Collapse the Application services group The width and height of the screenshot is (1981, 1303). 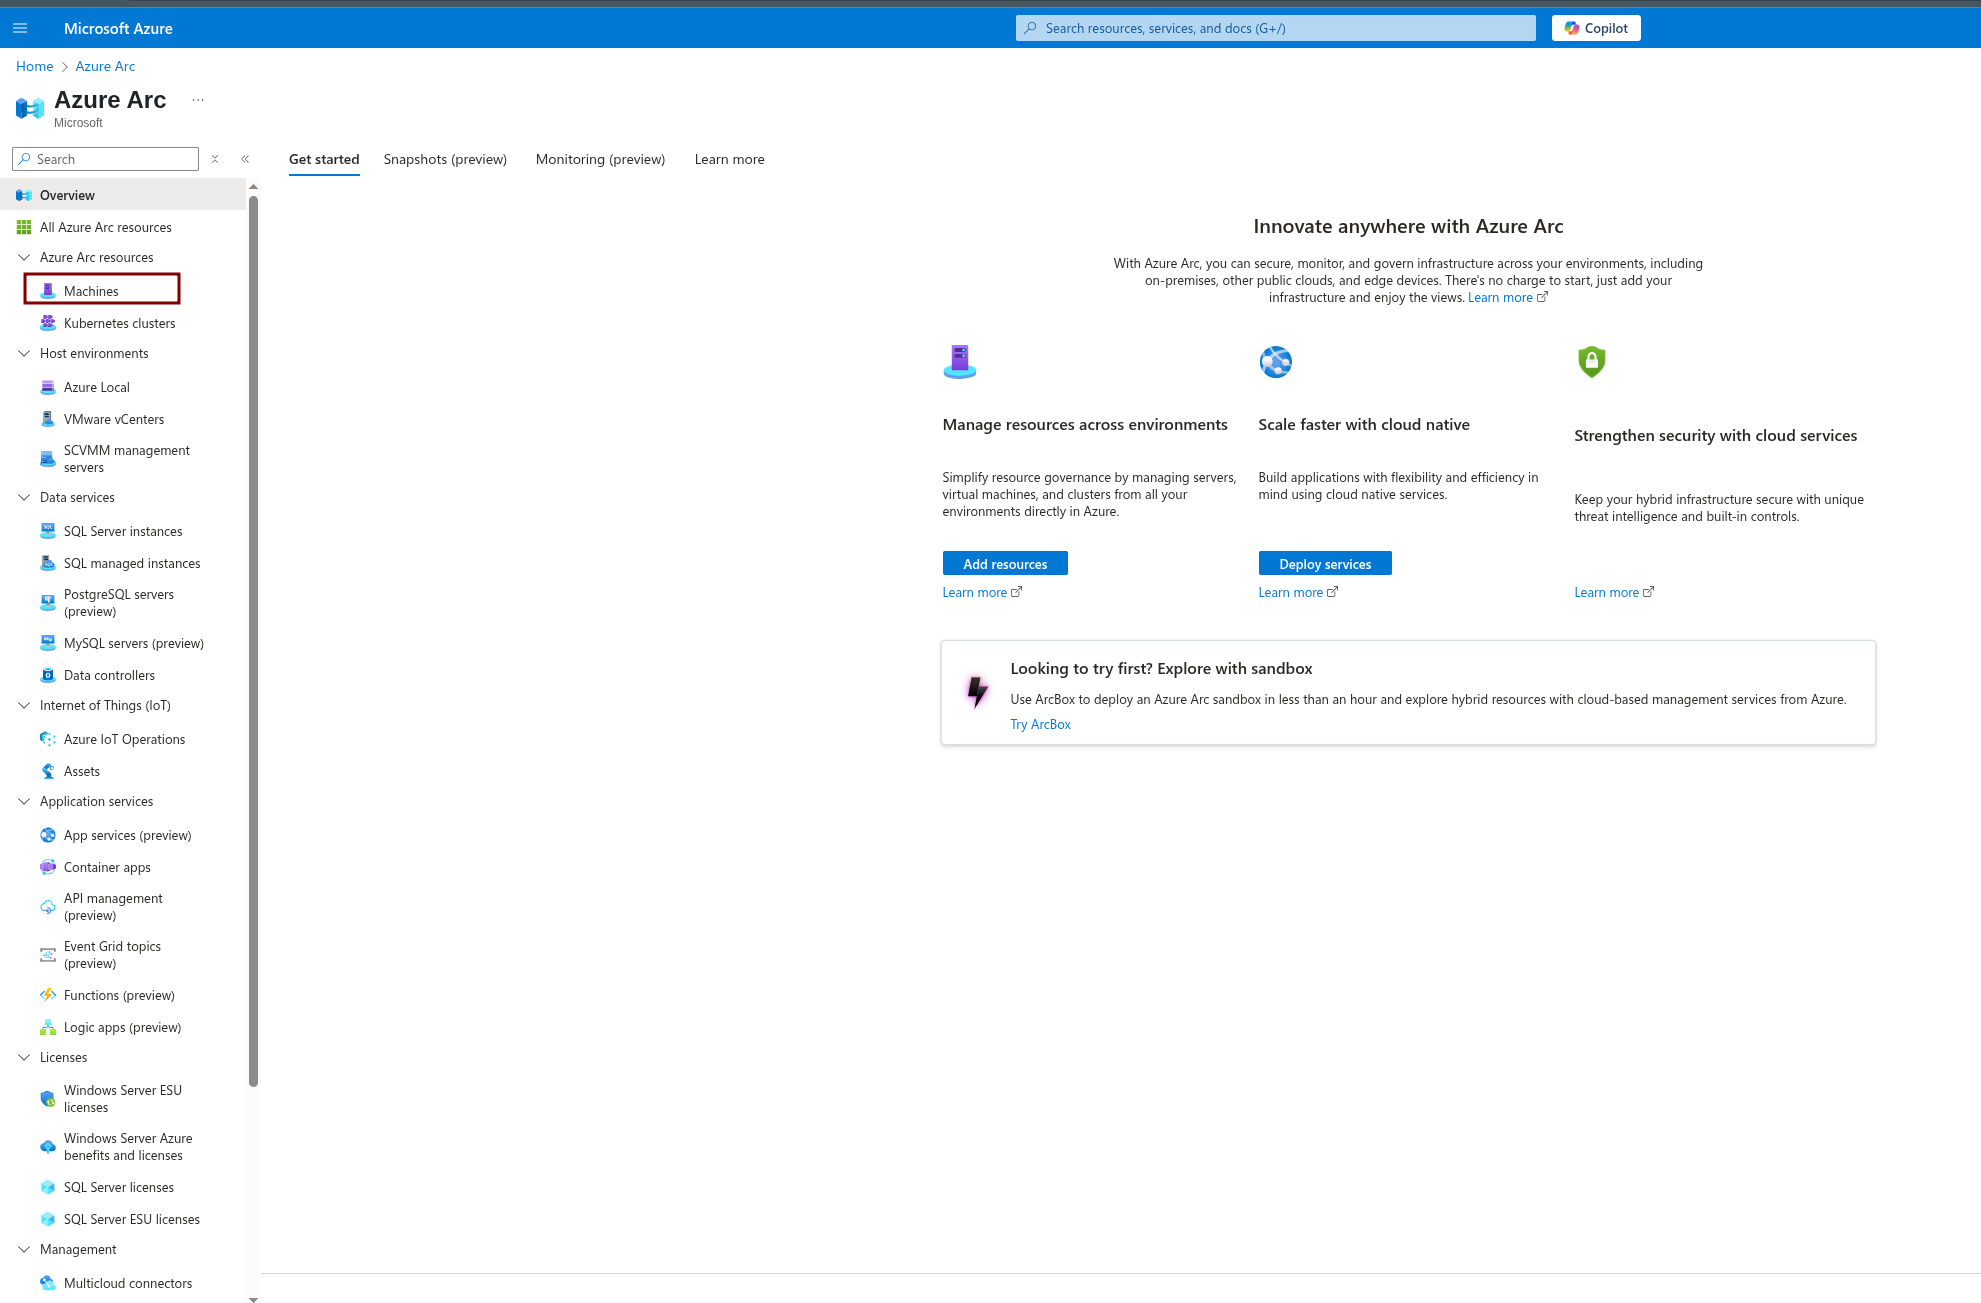[24, 801]
